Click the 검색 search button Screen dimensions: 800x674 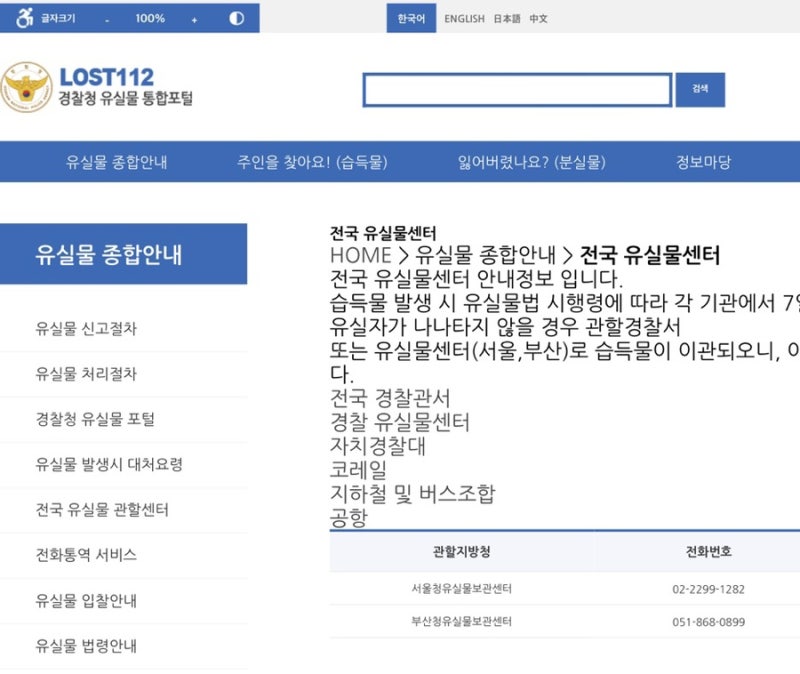click(700, 90)
